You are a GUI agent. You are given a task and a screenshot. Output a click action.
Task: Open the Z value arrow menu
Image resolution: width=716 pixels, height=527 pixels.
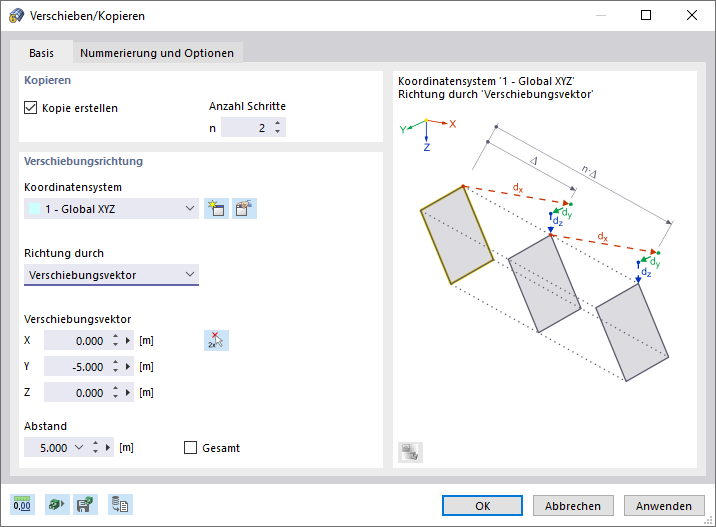coord(128,393)
